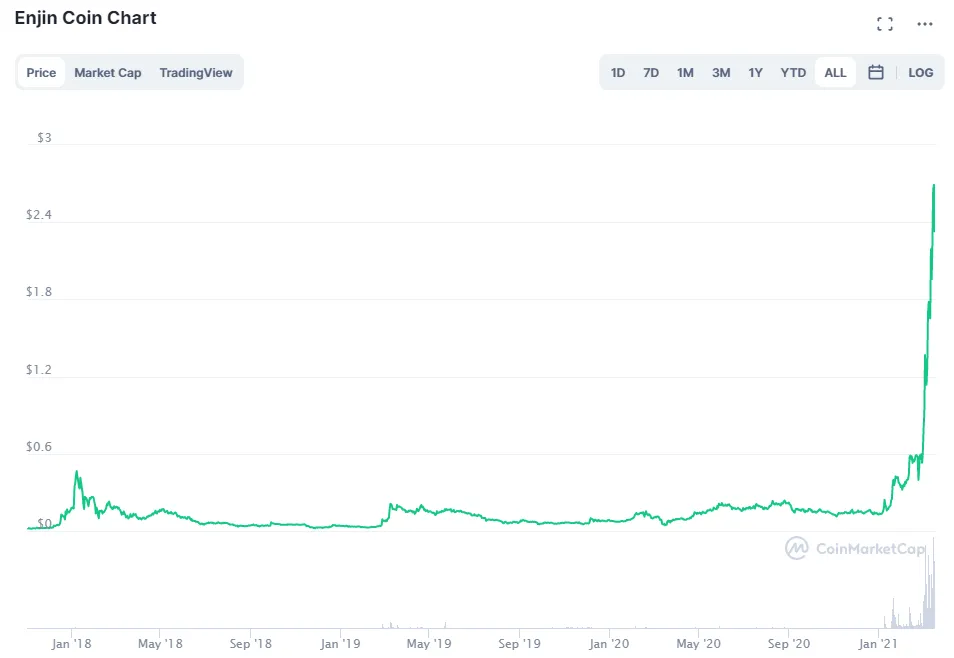The width and height of the screenshot is (954, 658).
Task: Click the Jan '20 date axis label
Action: (609, 643)
